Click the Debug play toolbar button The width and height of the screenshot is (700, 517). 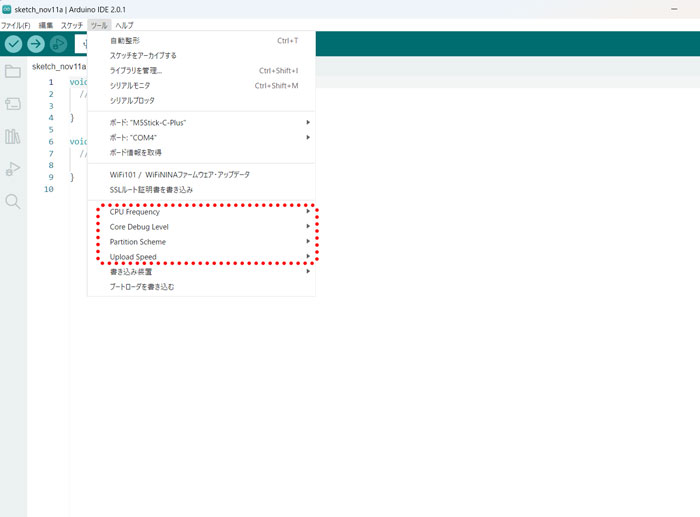tap(58, 44)
